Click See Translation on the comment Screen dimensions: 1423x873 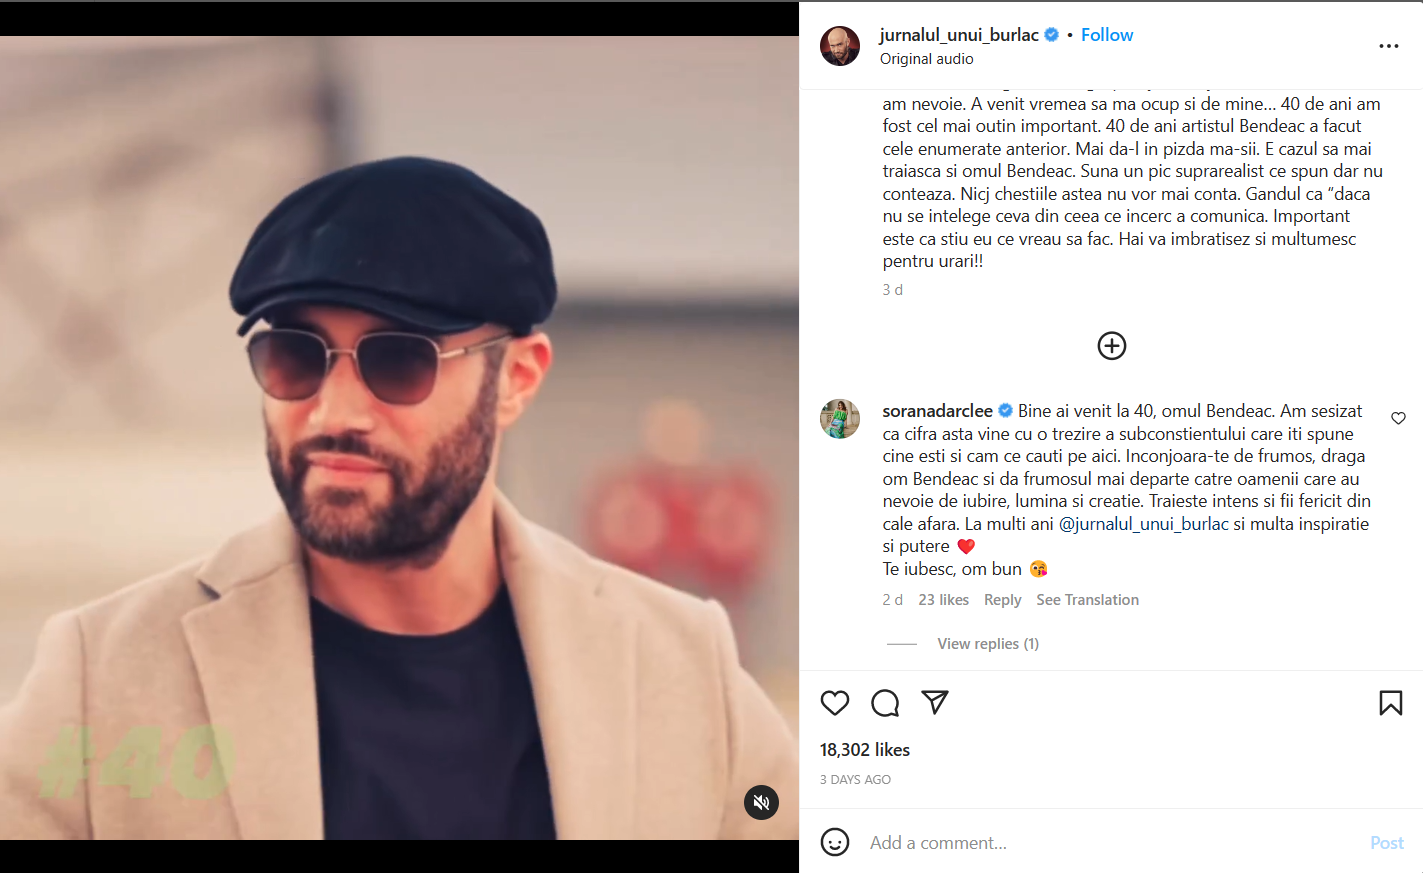[x=1087, y=600]
